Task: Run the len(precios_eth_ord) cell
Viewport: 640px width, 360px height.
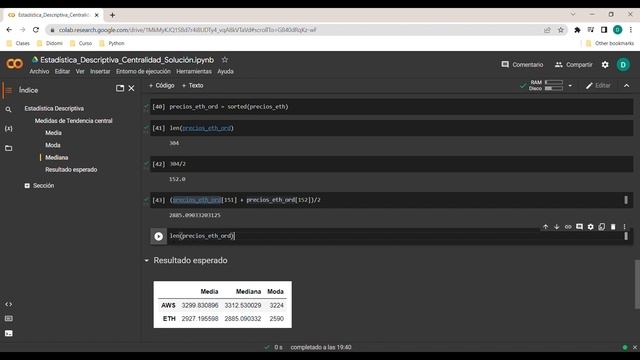Action: [158, 236]
